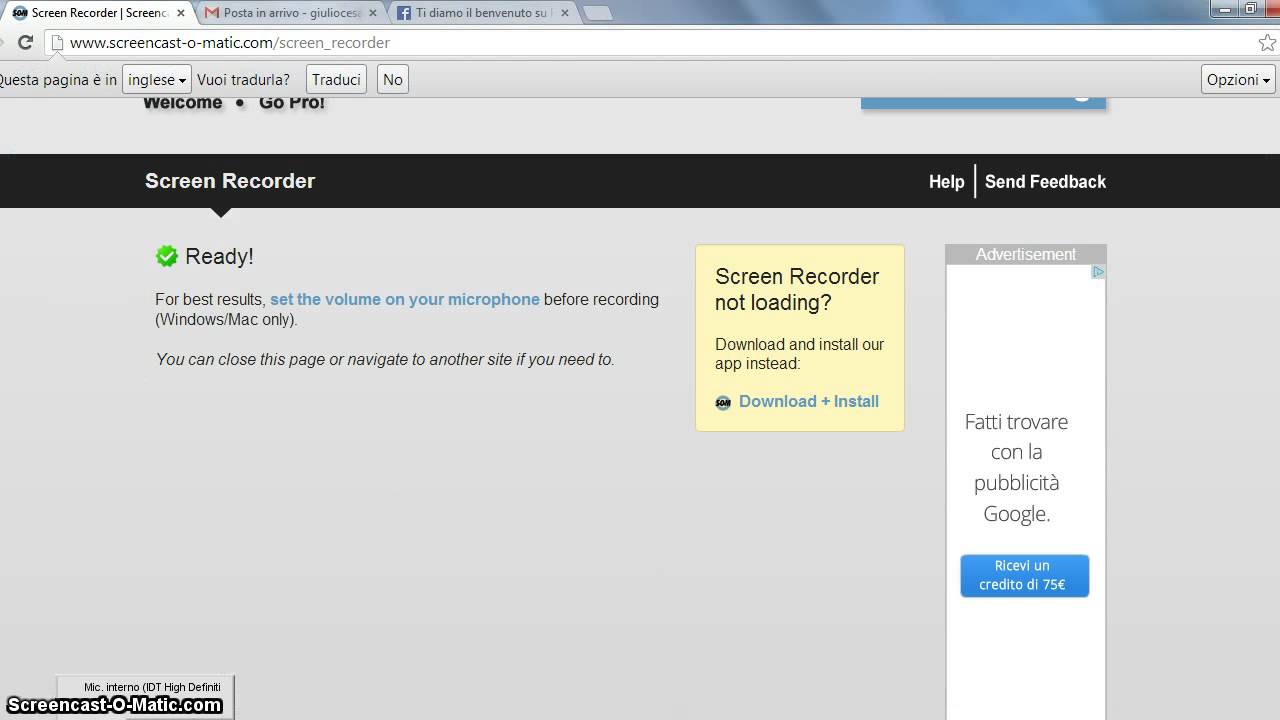Open the Help link in header
This screenshot has width=1280, height=720.
pyautogui.click(x=946, y=182)
